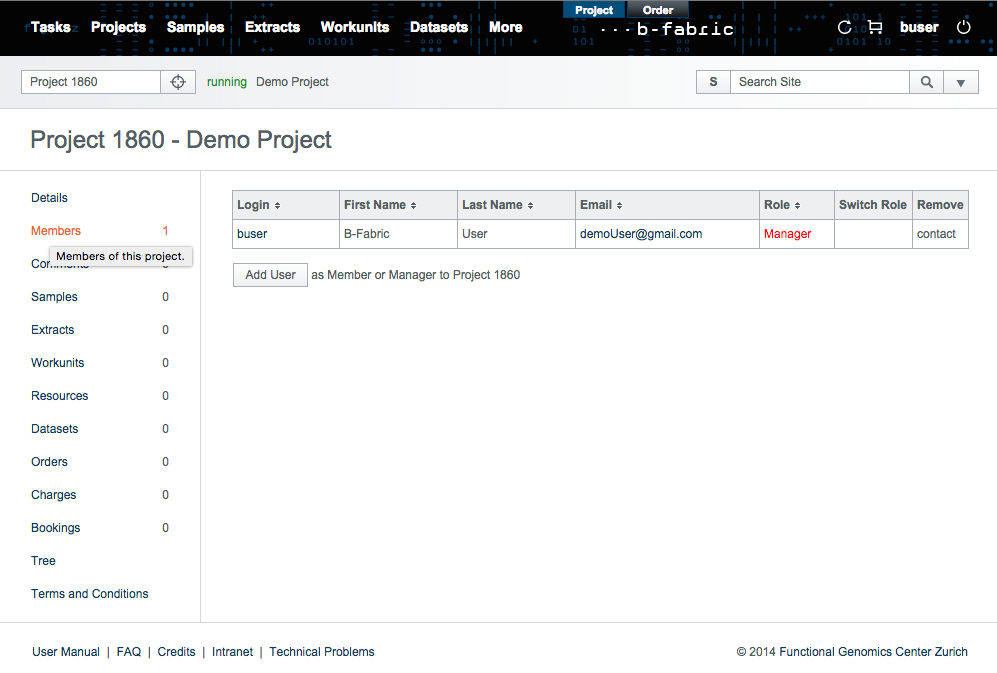Open the Intranet footer link
The width and height of the screenshot is (997, 673).
click(232, 652)
